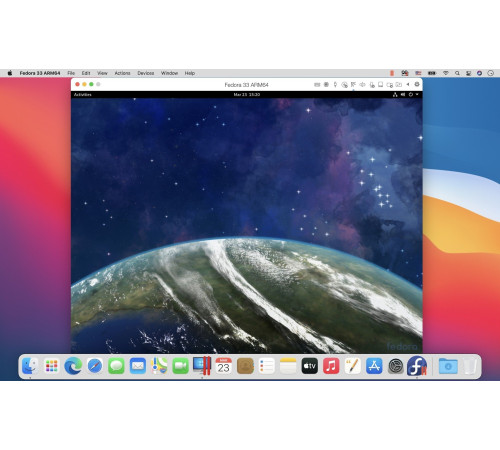The width and height of the screenshot is (500, 450).
Task: Click the red Parallels icon in menu bar
Action: coord(392,73)
